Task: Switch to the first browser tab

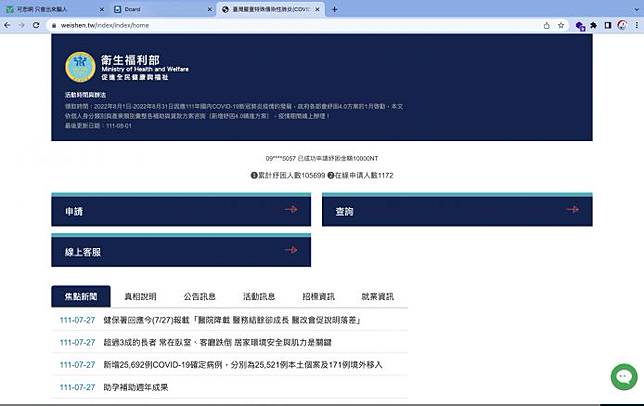Action: [x=54, y=9]
